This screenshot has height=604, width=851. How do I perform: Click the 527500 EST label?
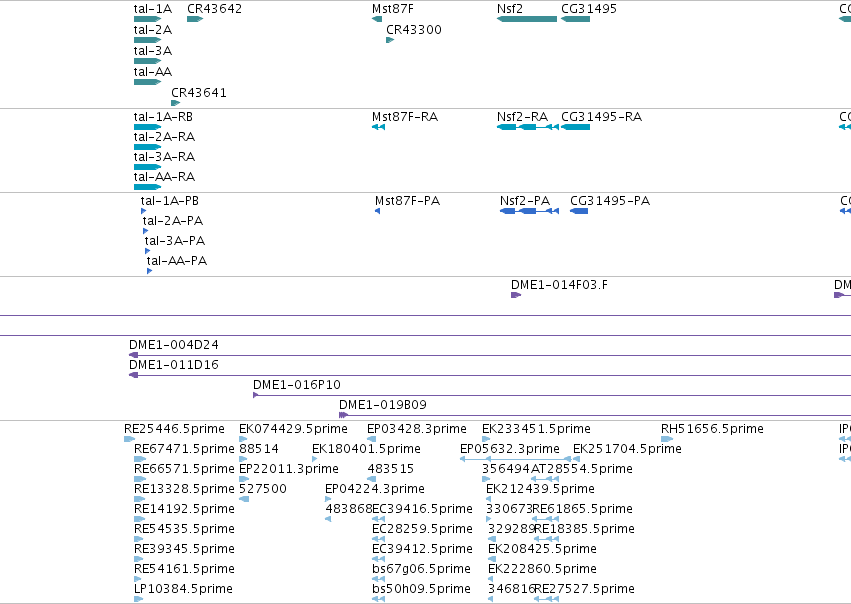[x=263, y=489]
